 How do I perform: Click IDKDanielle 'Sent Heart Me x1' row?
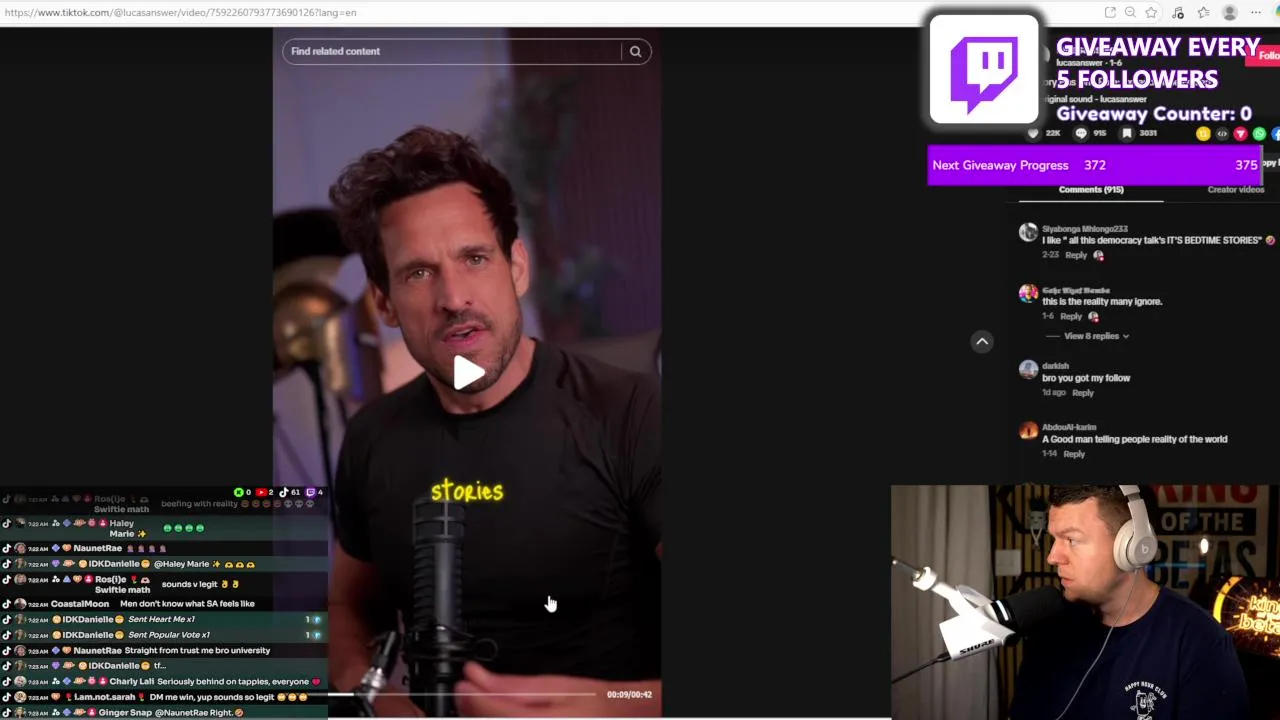pos(164,620)
